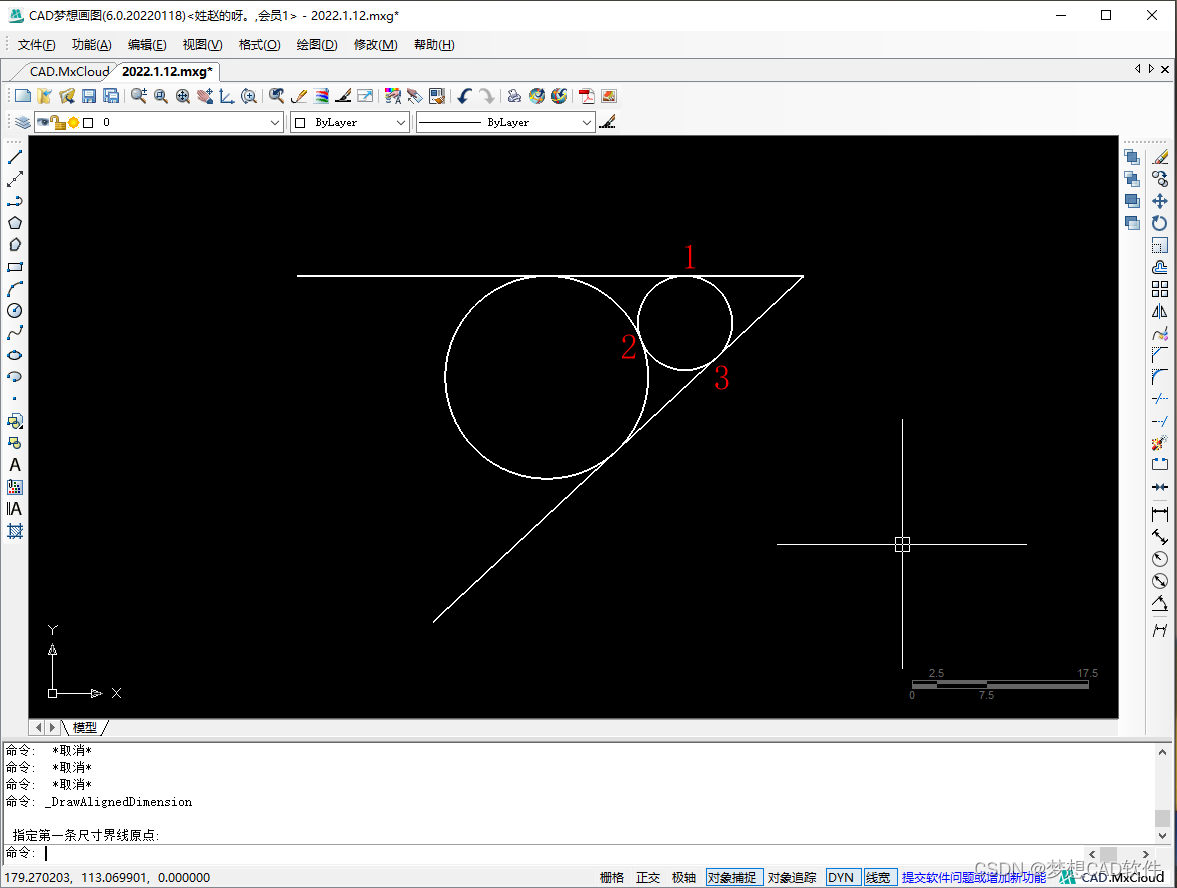Select the Rectangle drawing tool
1177x888 pixels.
point(15,267)
